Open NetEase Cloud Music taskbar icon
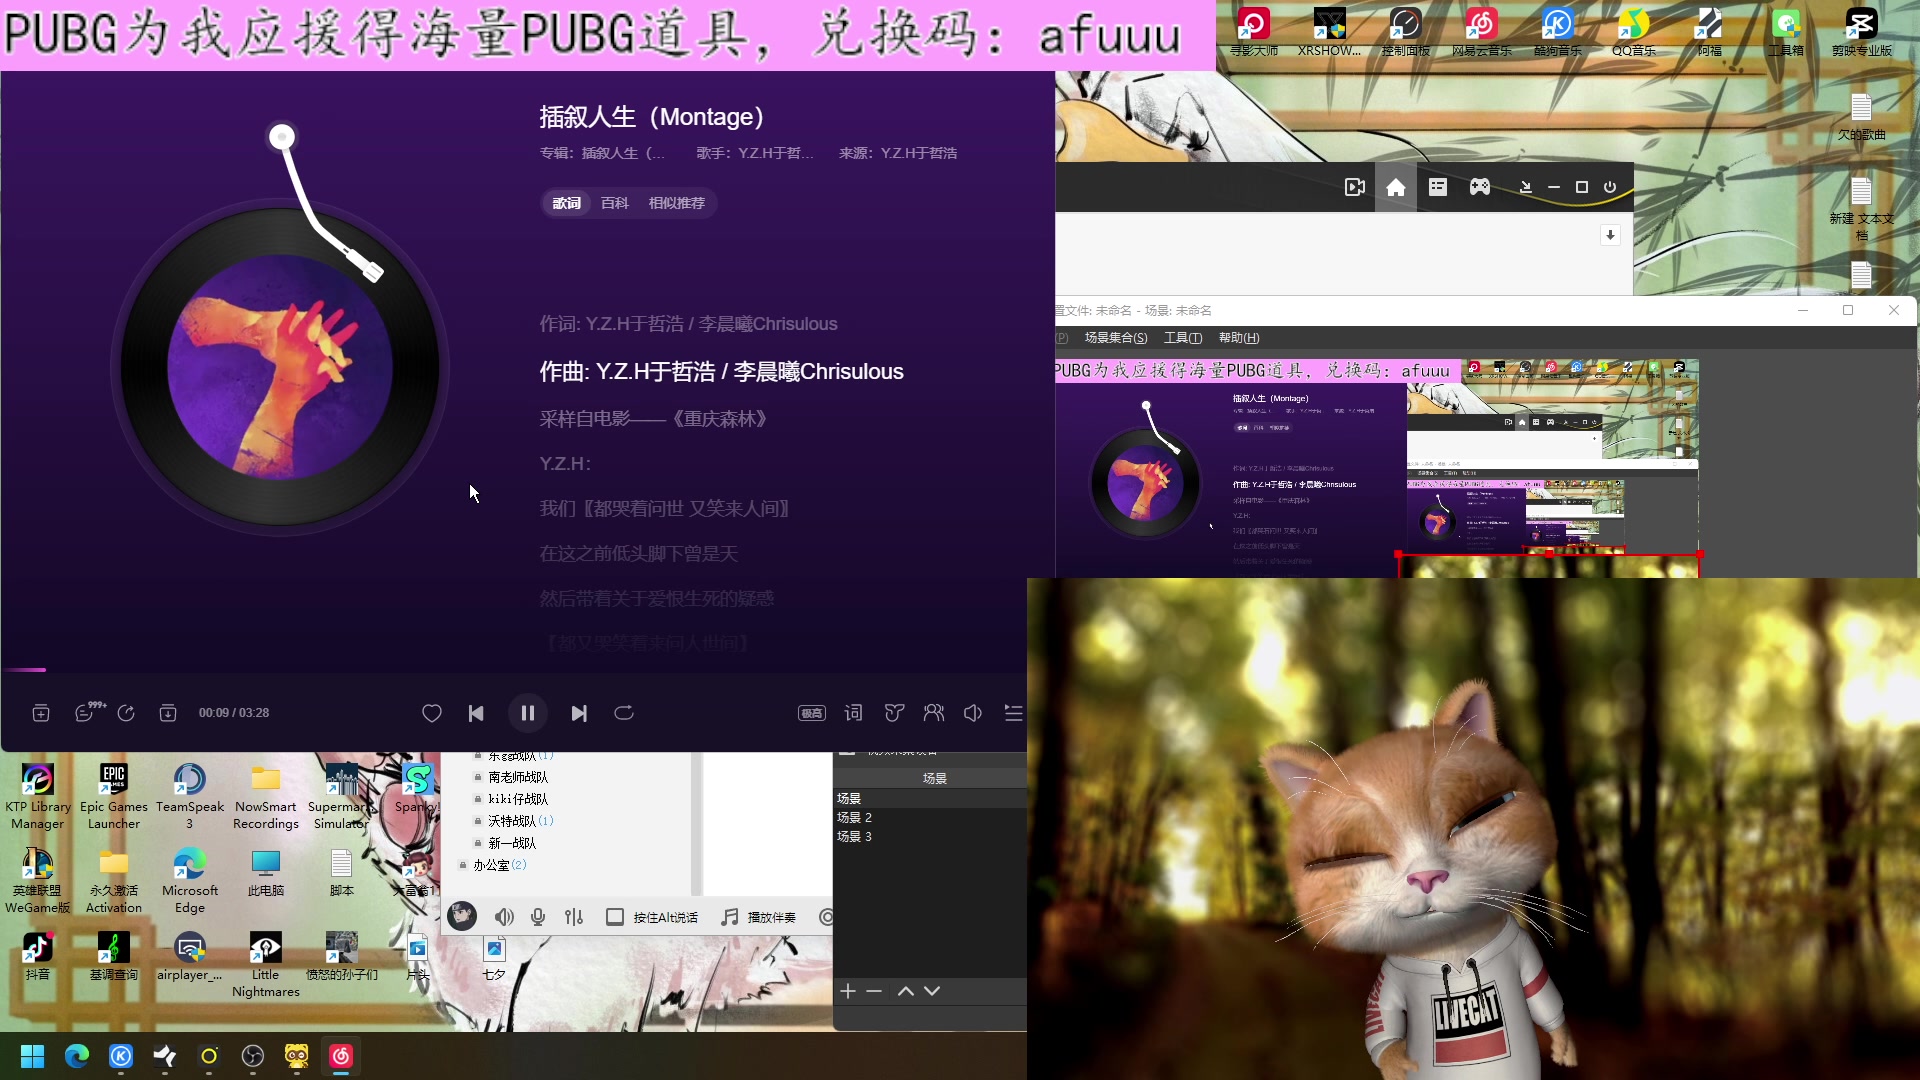Viewport: 1920px width, 1080px height. click(x=341, y=1056)
